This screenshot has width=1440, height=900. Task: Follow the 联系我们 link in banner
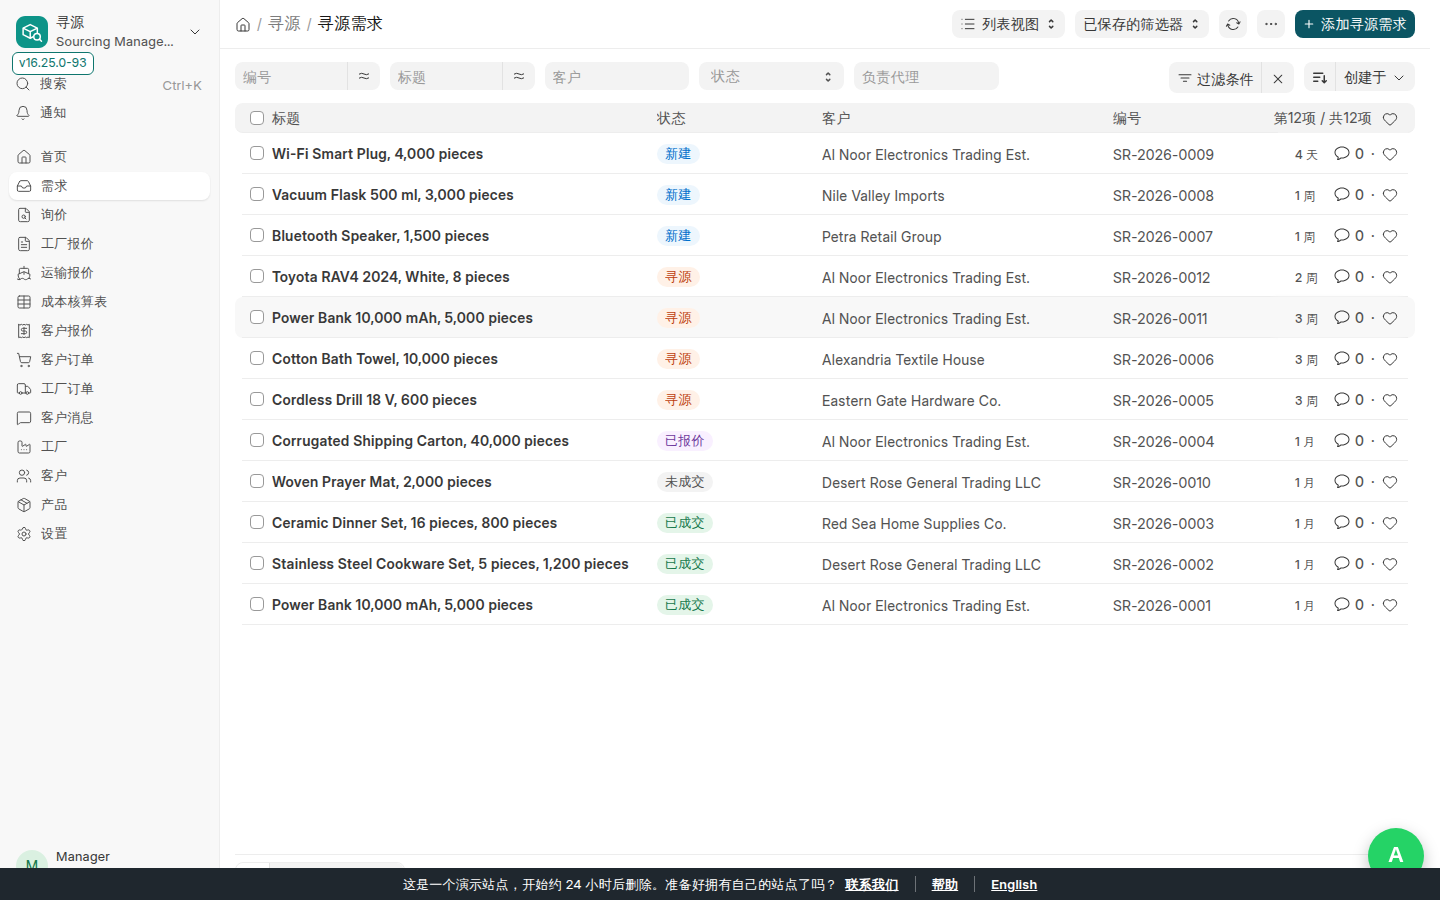point(872,885)
